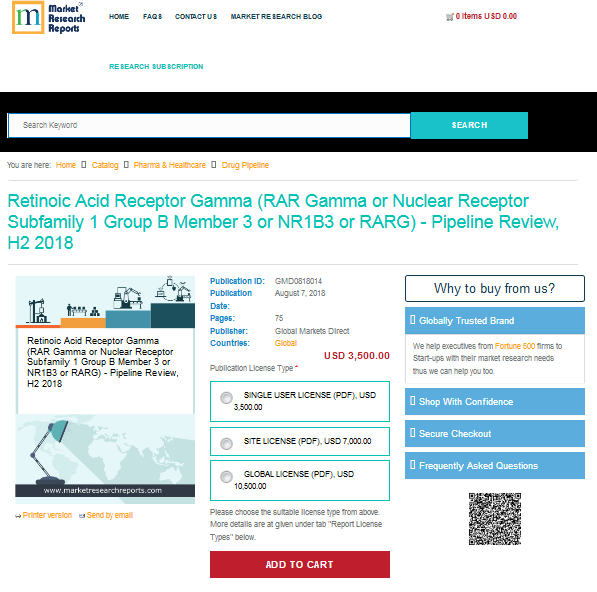
Task: Click the publication ID GMD0818014
Action: (298, 281)
